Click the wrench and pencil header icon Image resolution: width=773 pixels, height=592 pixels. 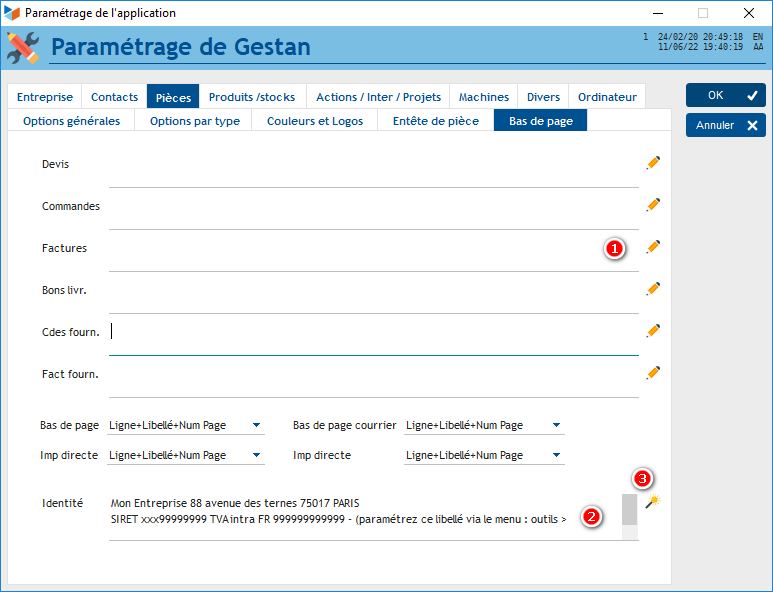(23, 47)
